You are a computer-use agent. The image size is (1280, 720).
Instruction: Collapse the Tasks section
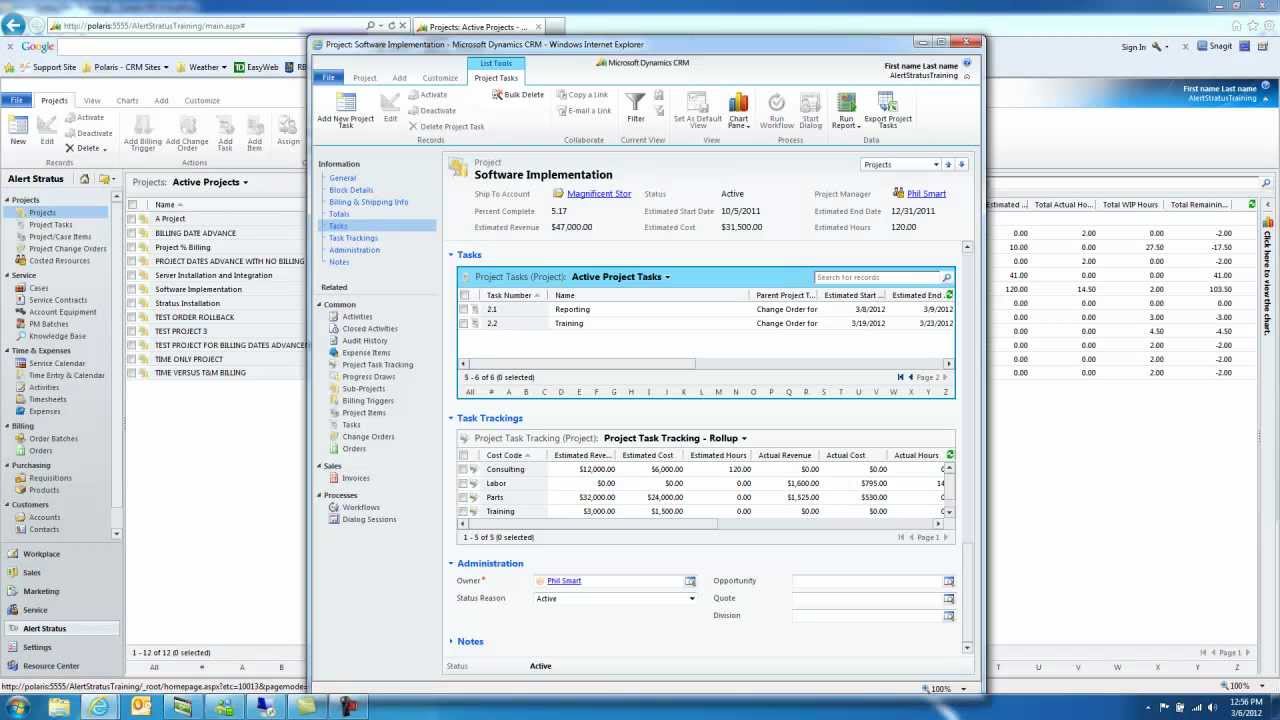451,255
